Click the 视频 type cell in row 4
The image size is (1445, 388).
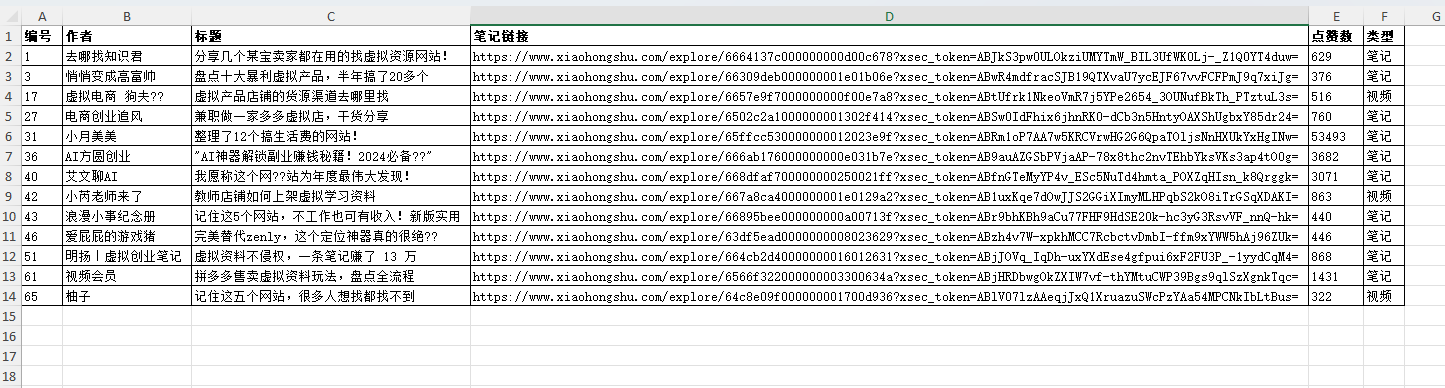pyautogui.click(x=1384, y=96)
